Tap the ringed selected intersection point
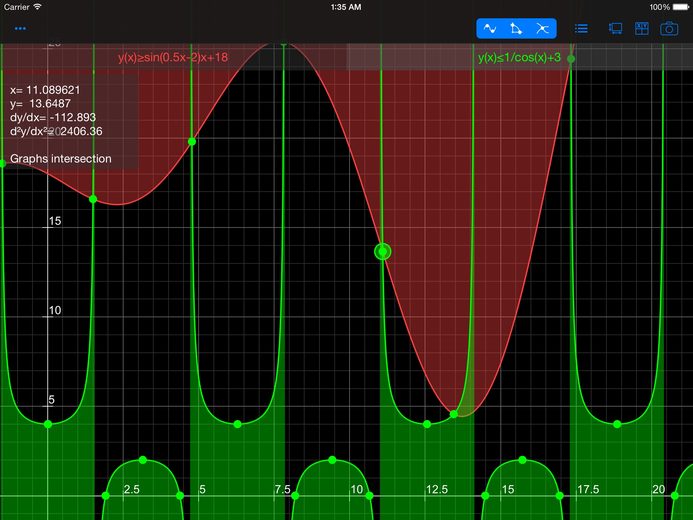This screenshot has height=520, width=693. point(383,252)
